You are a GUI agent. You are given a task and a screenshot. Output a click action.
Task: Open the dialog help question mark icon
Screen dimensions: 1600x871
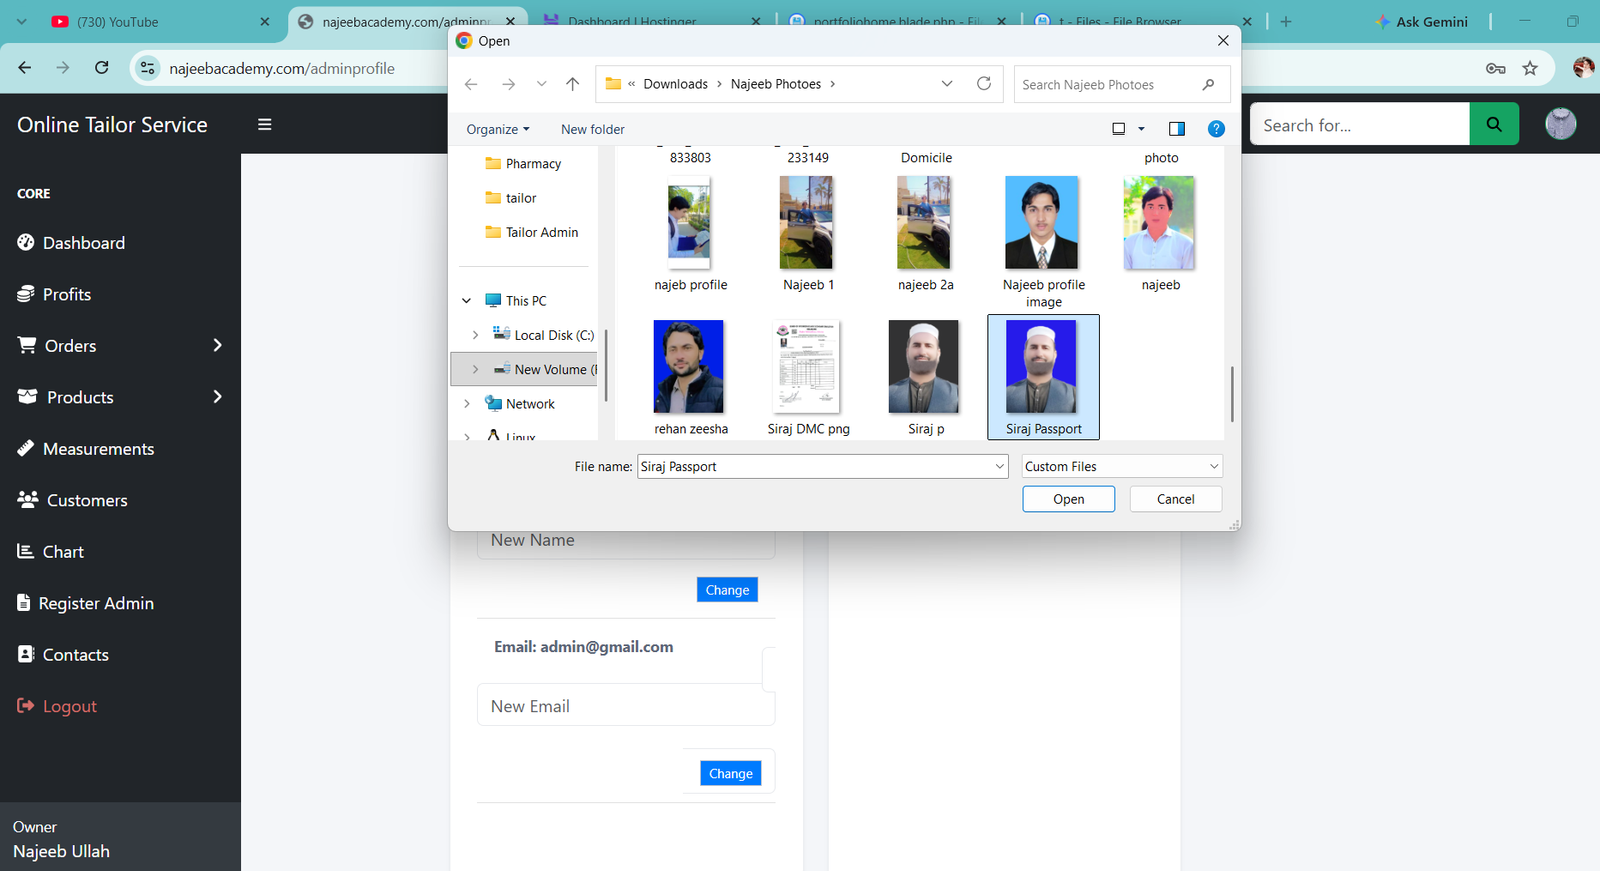coord(1216,129)
